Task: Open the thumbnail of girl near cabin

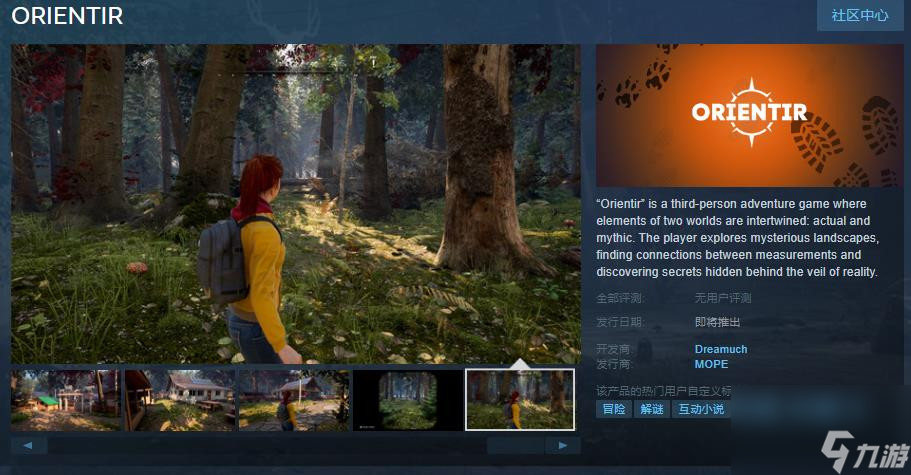Action: (294, 400)
